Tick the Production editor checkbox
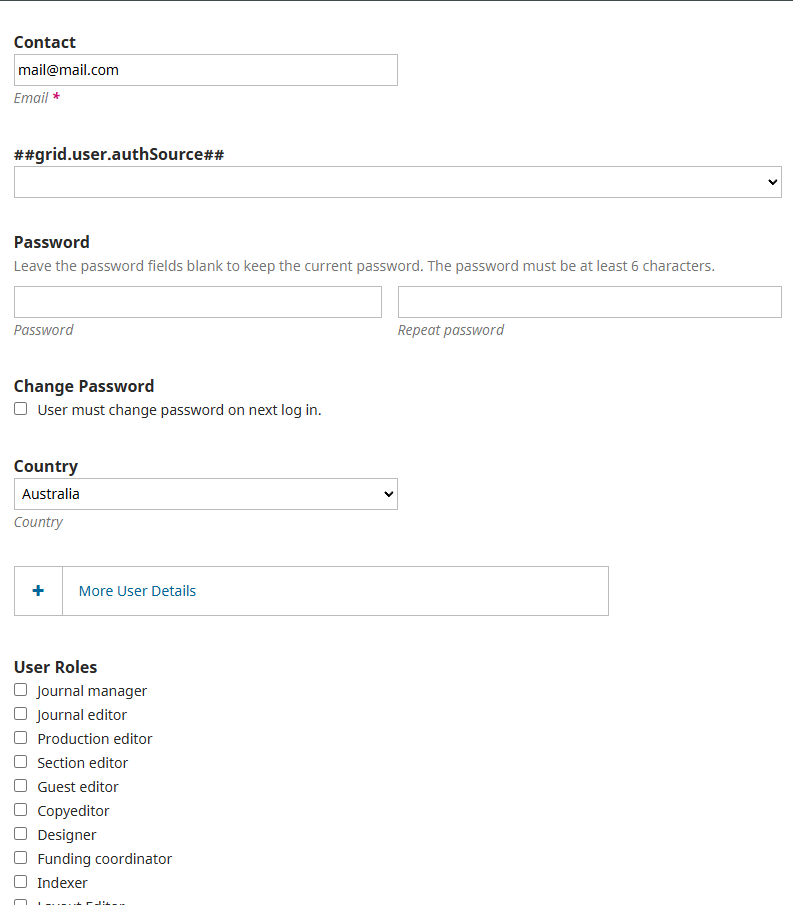Screen dimensions: 793x905 21,738
